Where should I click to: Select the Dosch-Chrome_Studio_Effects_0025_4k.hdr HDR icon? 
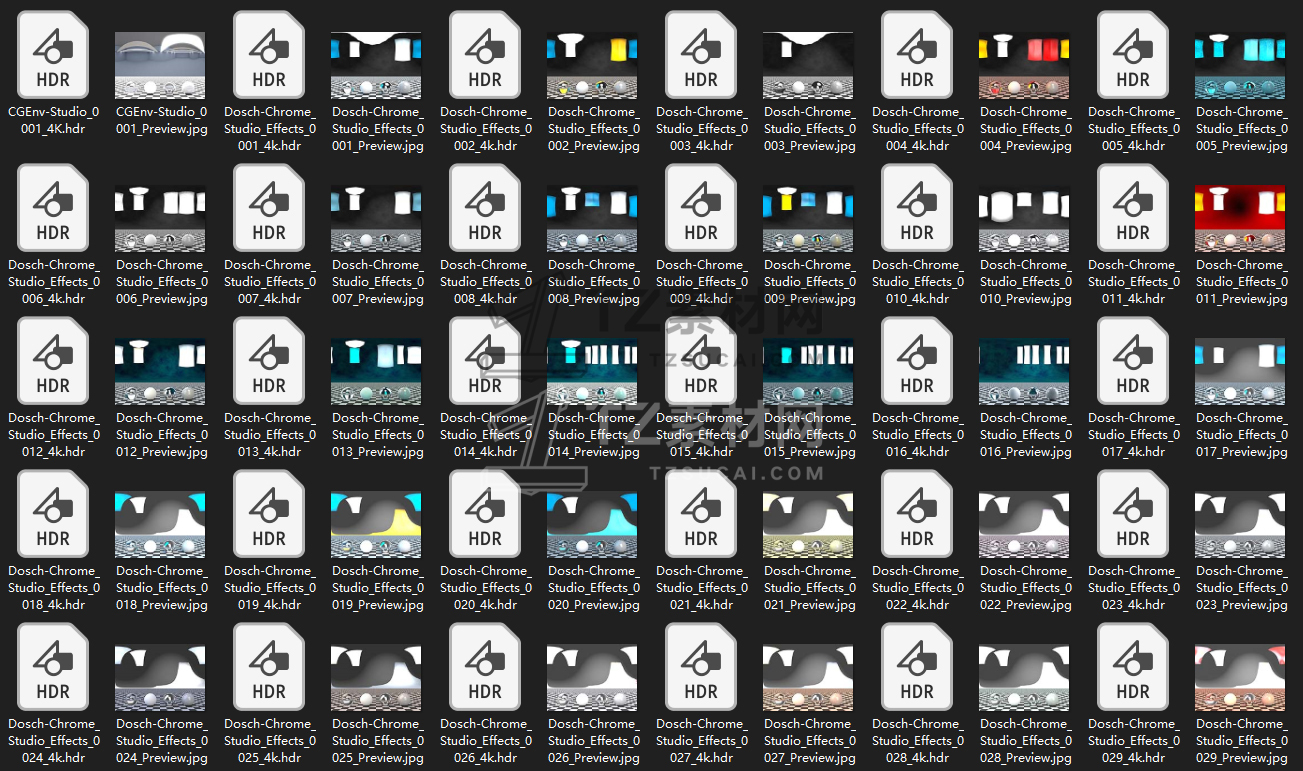[x=269, y=667]
